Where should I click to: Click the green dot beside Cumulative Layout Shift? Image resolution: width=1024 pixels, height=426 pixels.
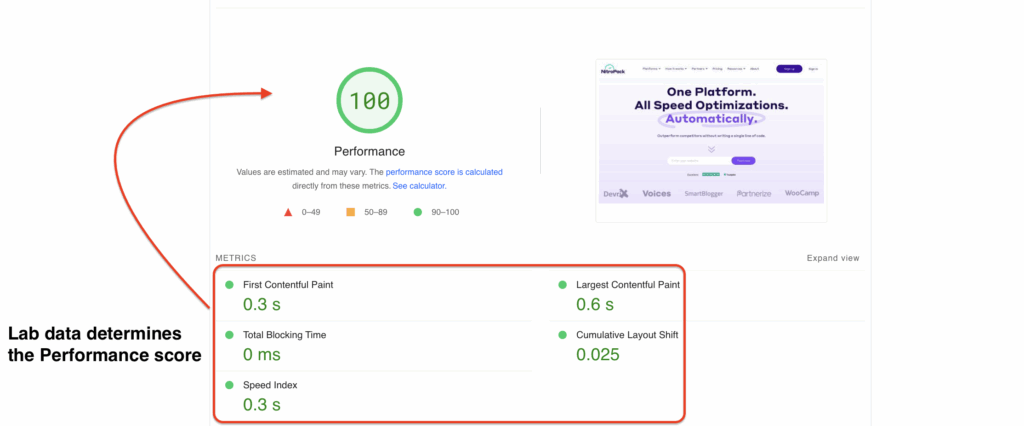point(562,335)
